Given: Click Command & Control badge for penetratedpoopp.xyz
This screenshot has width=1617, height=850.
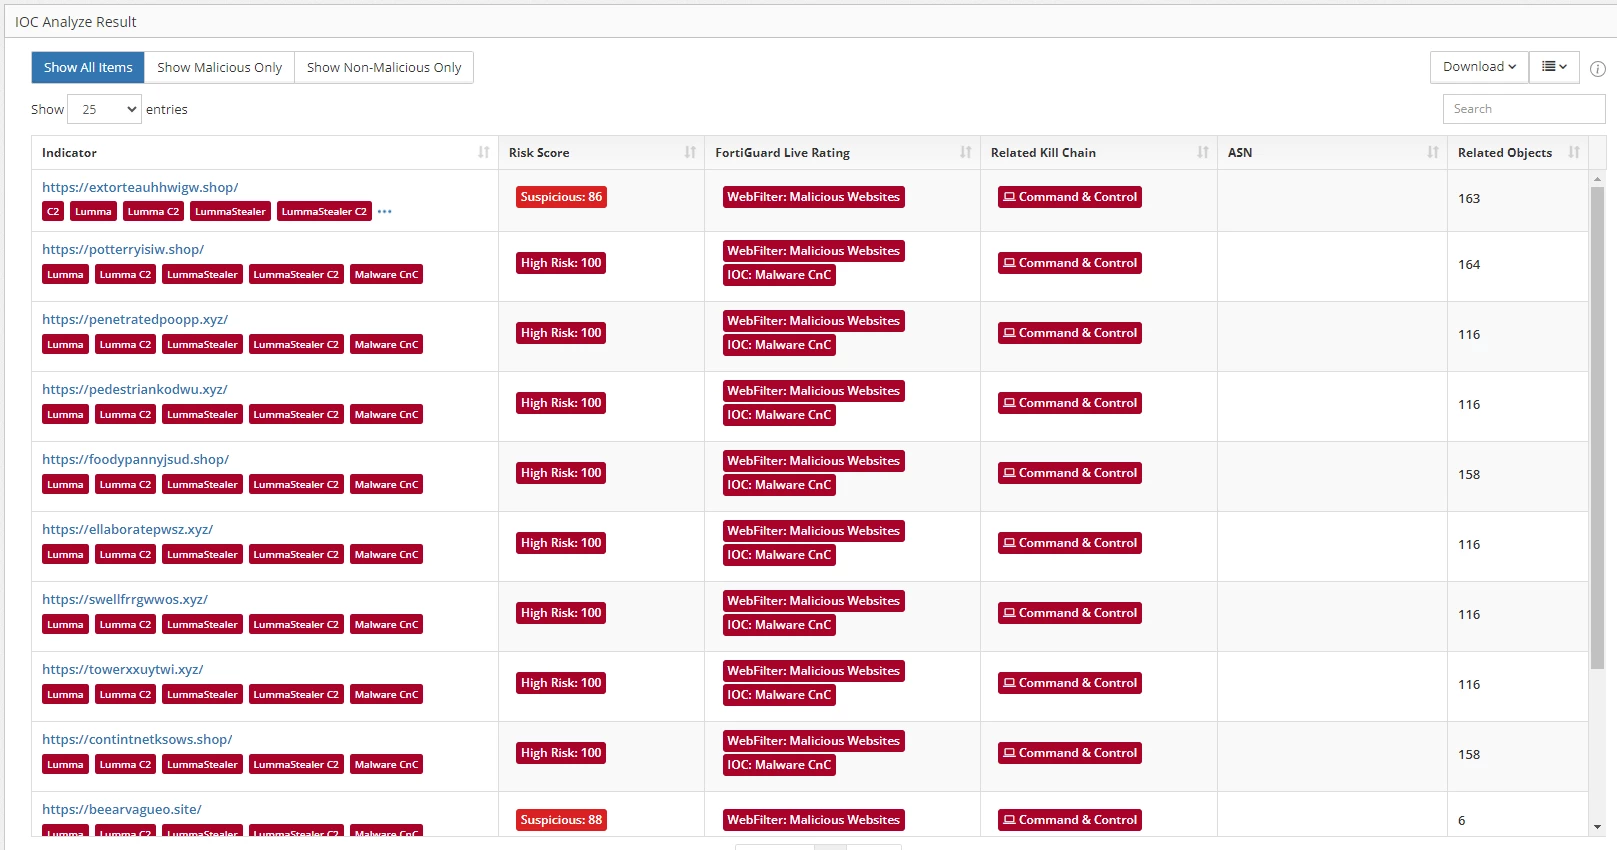Looking at the screenshot, I should pos(1070,333).
